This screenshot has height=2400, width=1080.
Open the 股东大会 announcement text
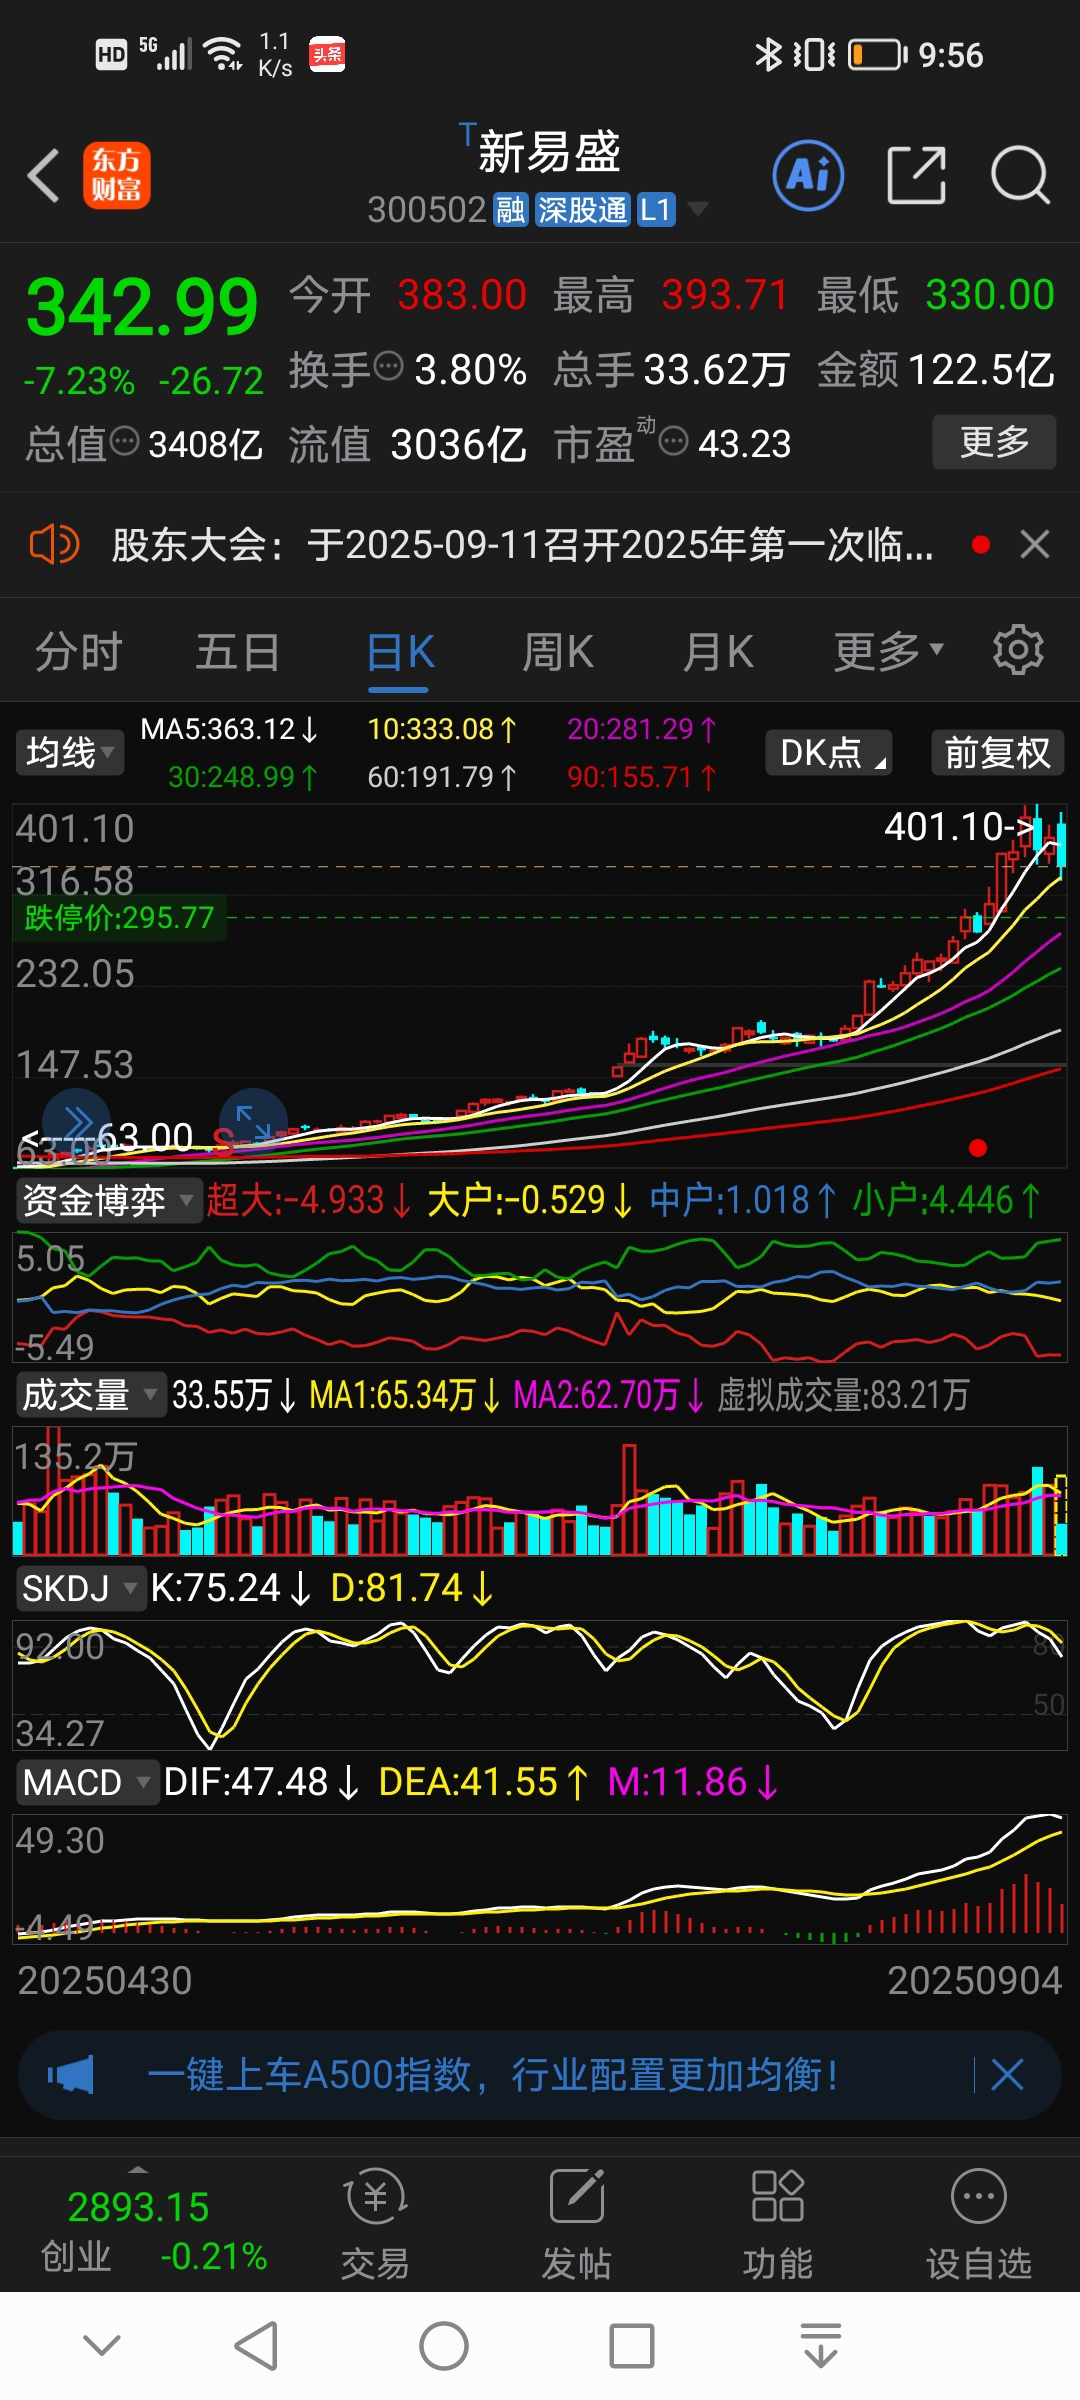coord(522,545)
